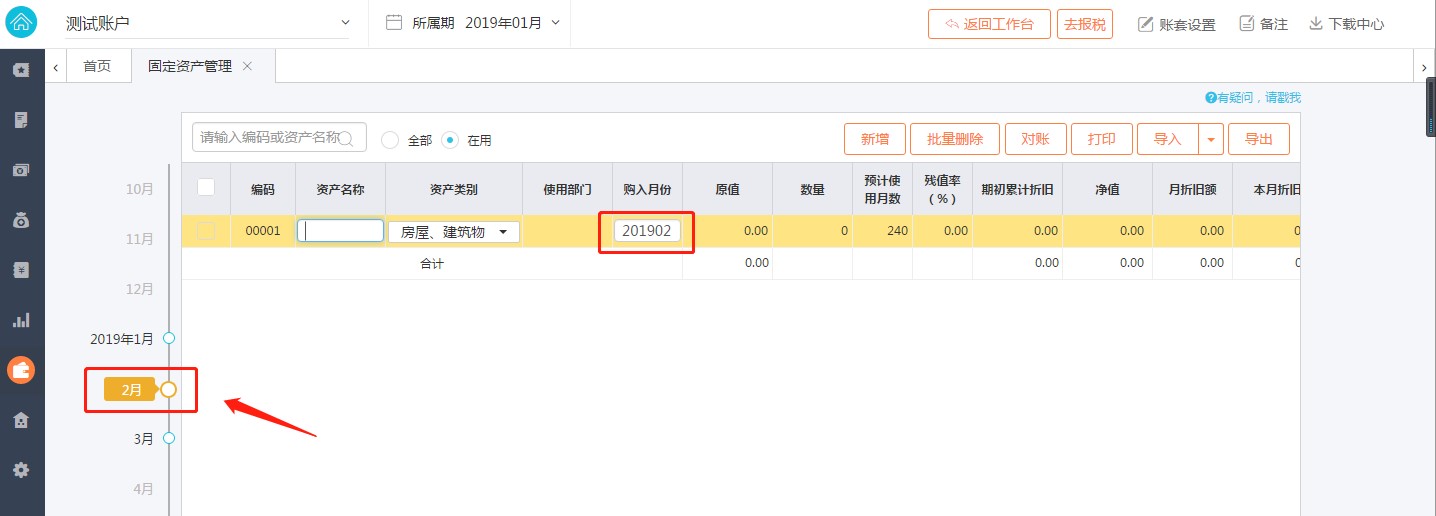Open 下载中心 in the top bar
Image resolution: width=1436 pixels, height=516 pixels.
[x=1347, y=24]
